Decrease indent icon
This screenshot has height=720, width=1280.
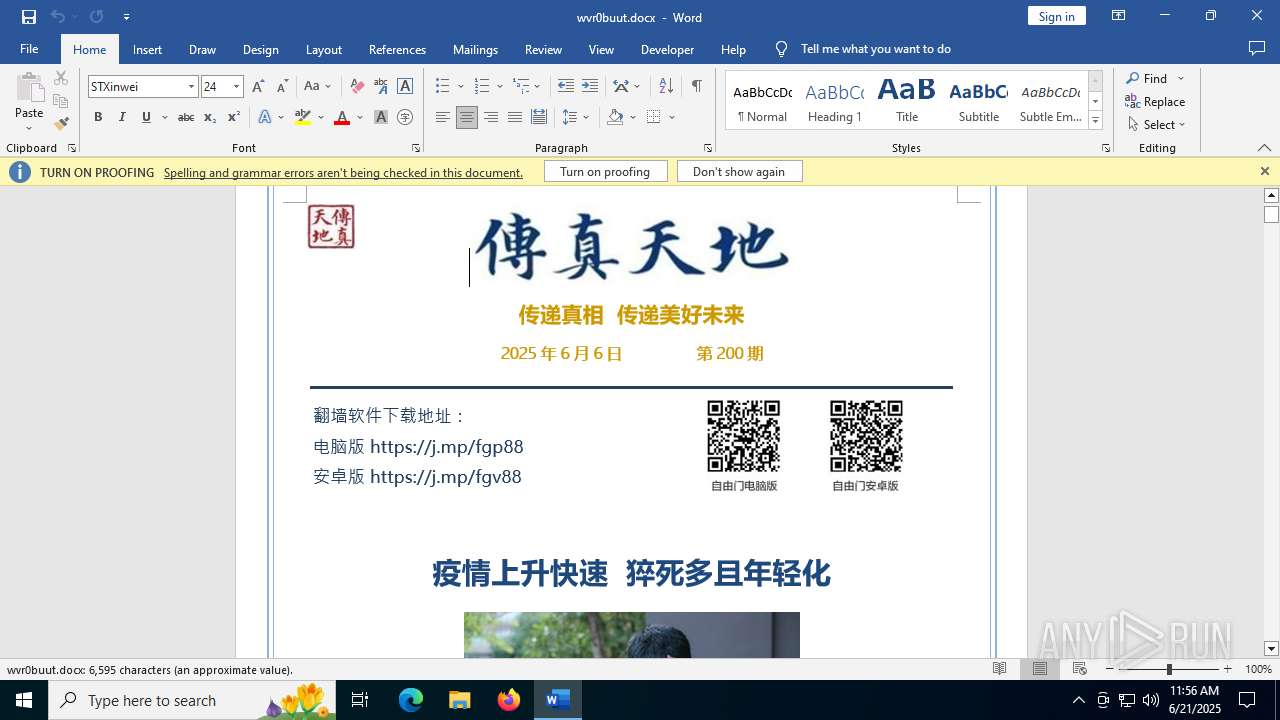566,86
